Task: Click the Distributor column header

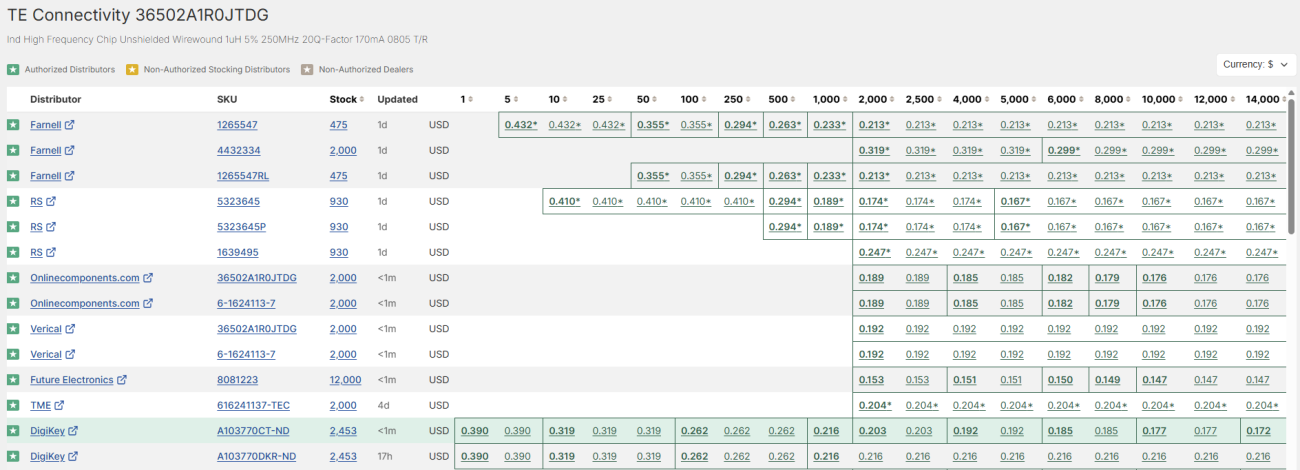Action: tap(55, 99)
